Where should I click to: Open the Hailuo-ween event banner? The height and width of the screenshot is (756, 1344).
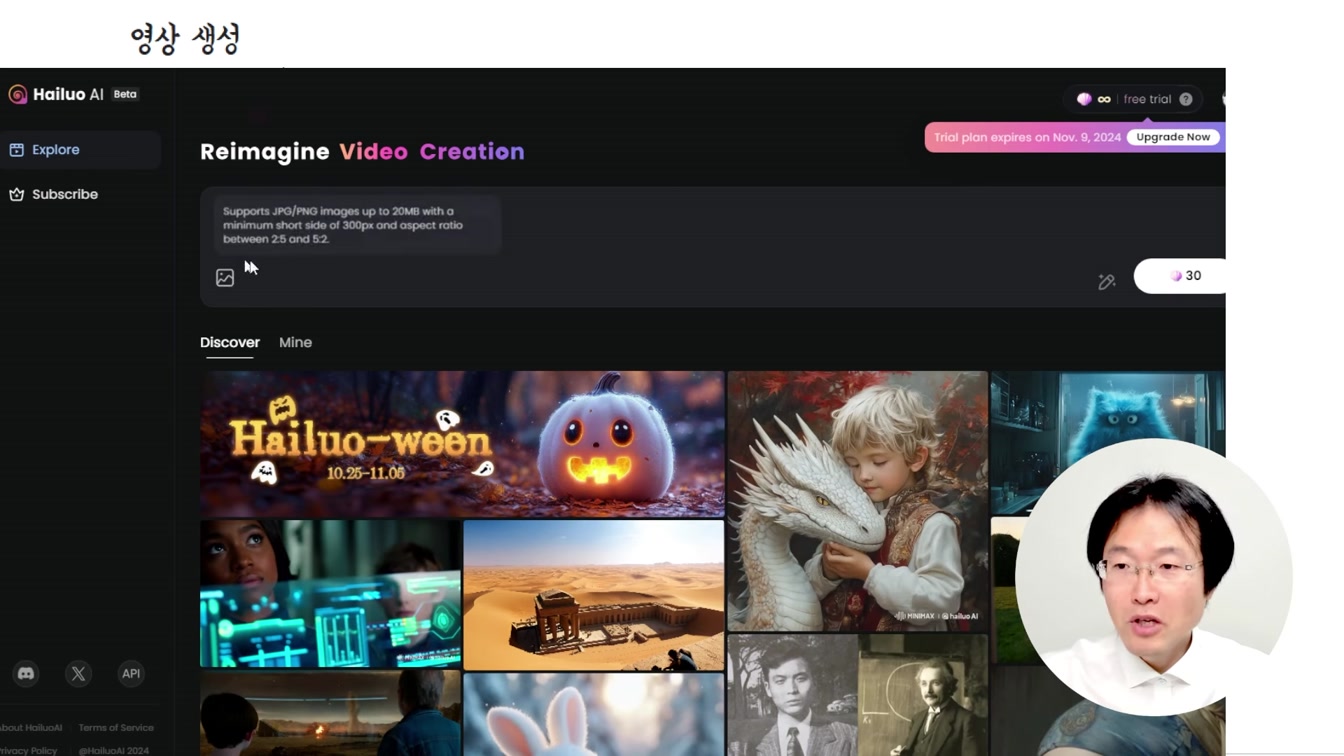pyautogui.click(x=462, y=444)
